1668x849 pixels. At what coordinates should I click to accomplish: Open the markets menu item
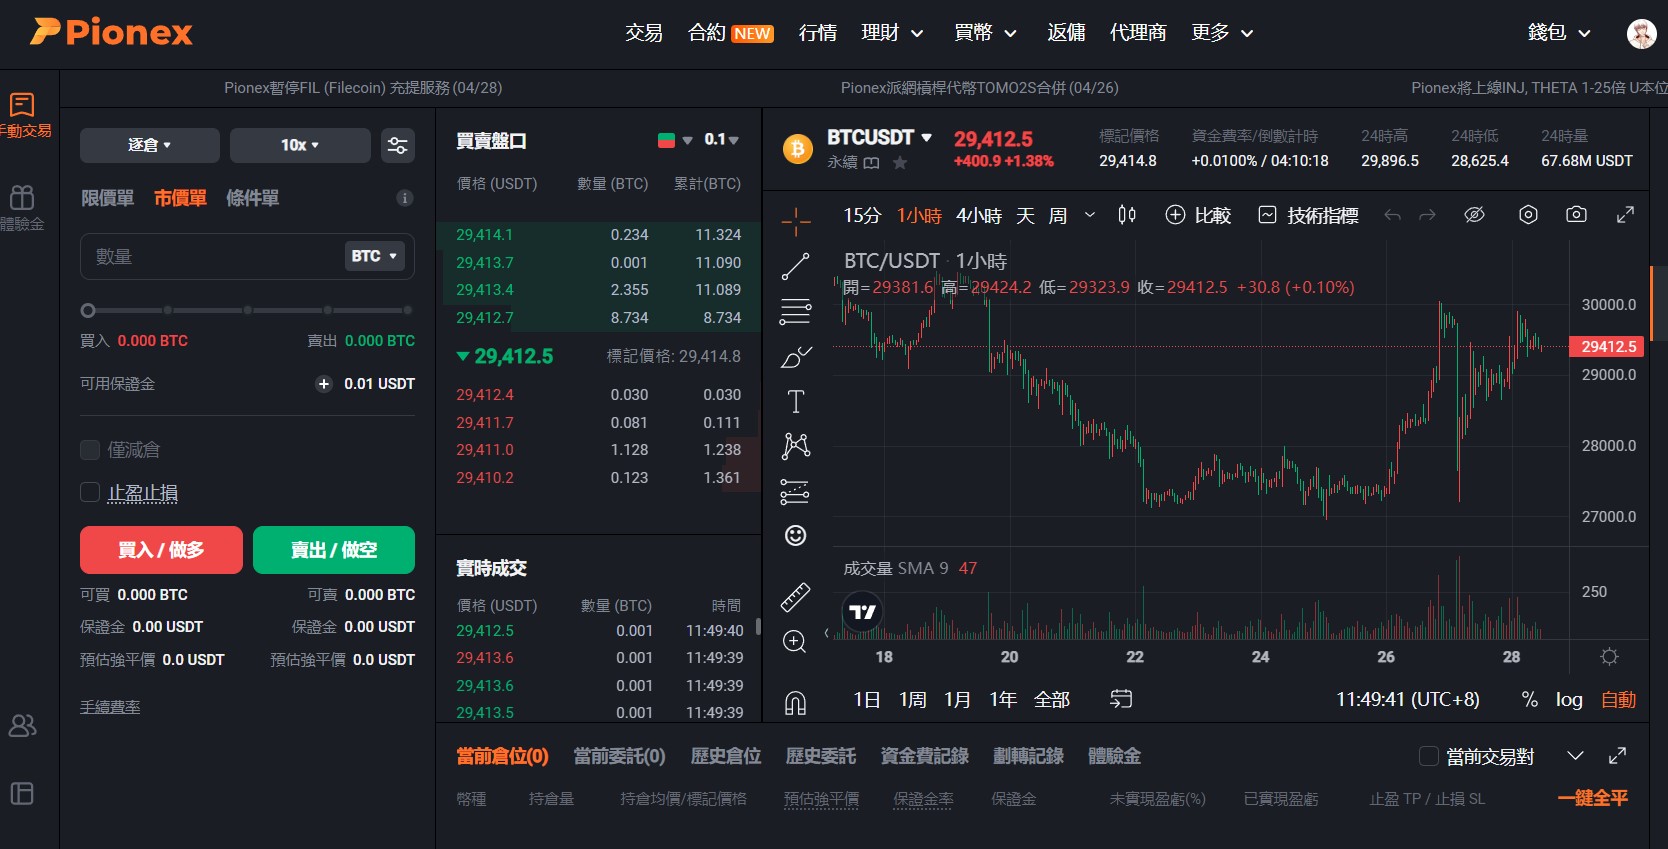[x=817, y=33]
